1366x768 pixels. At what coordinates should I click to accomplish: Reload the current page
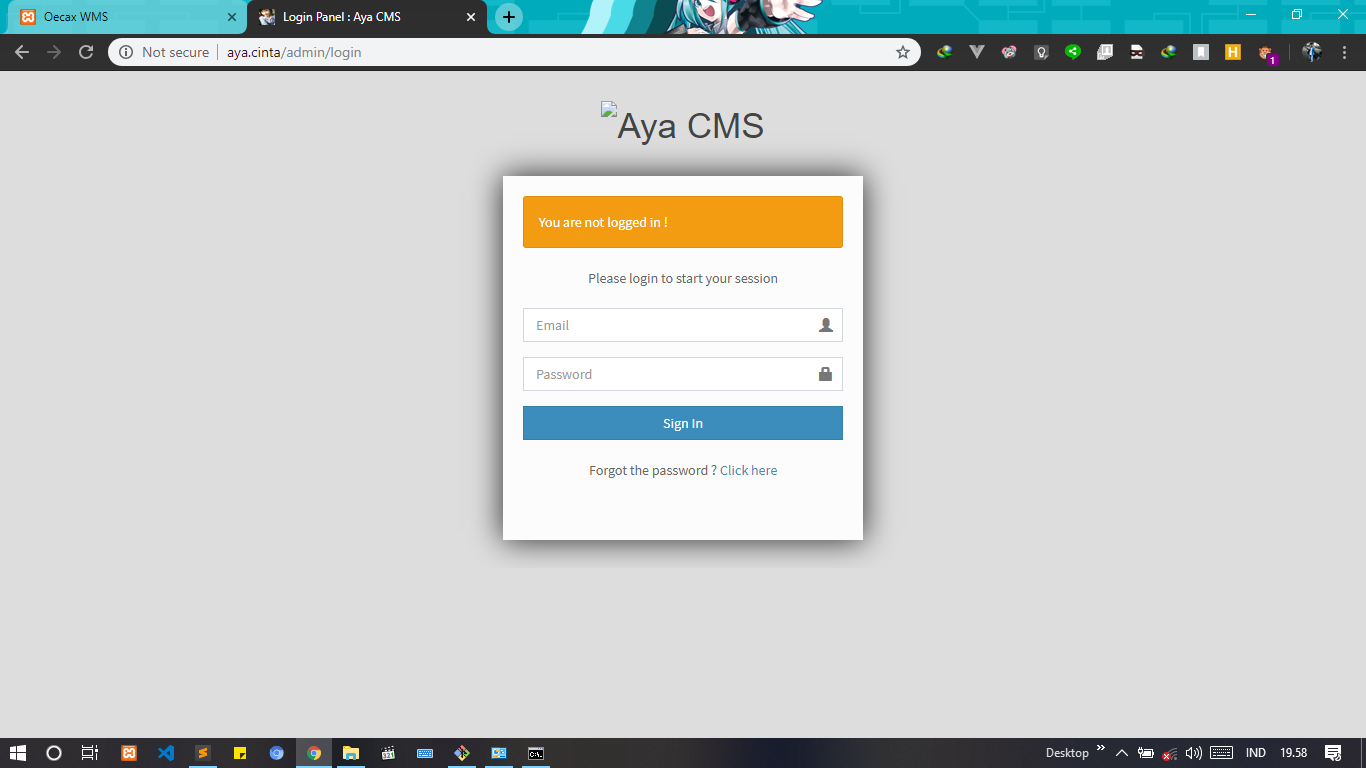coord(86,52)
